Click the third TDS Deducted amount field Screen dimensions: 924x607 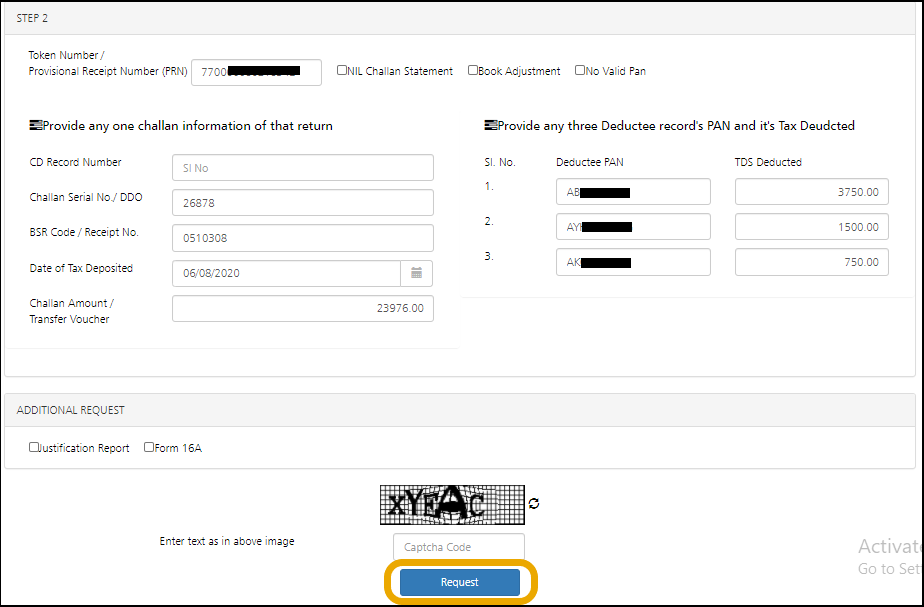pyautogui.click(x=810, y=261)
